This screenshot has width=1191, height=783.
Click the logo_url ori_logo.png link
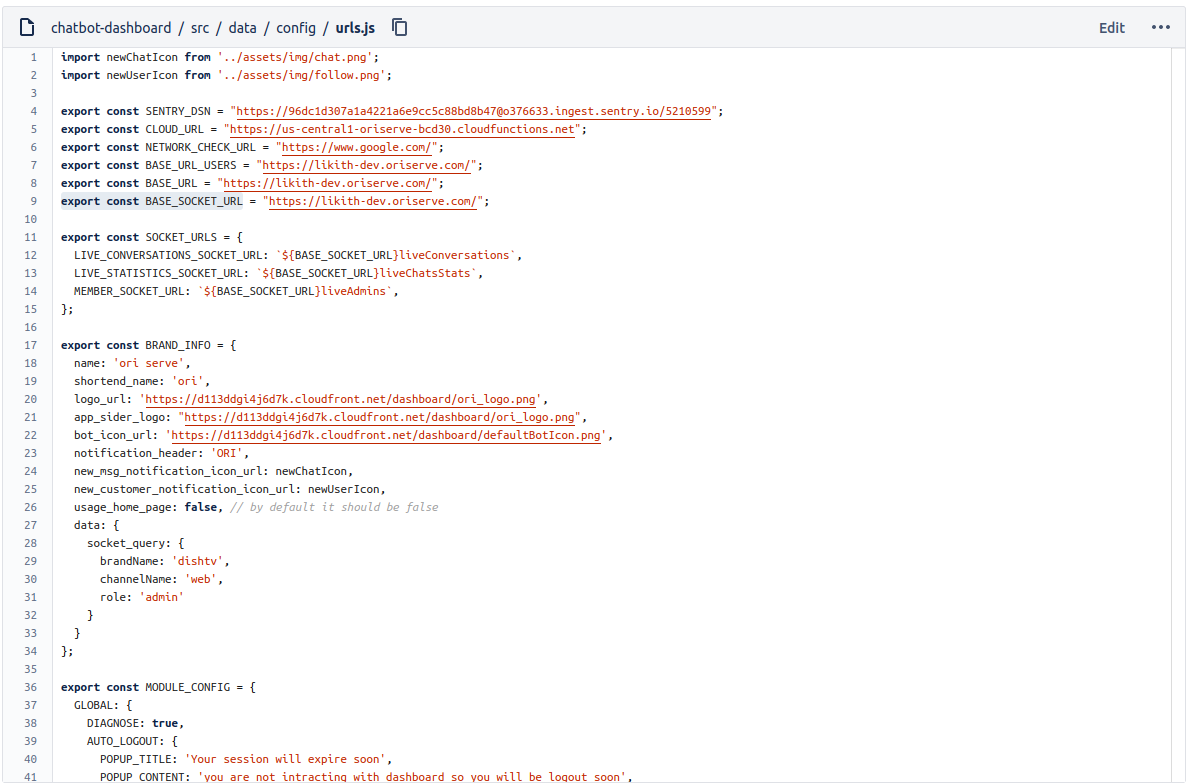343,399
